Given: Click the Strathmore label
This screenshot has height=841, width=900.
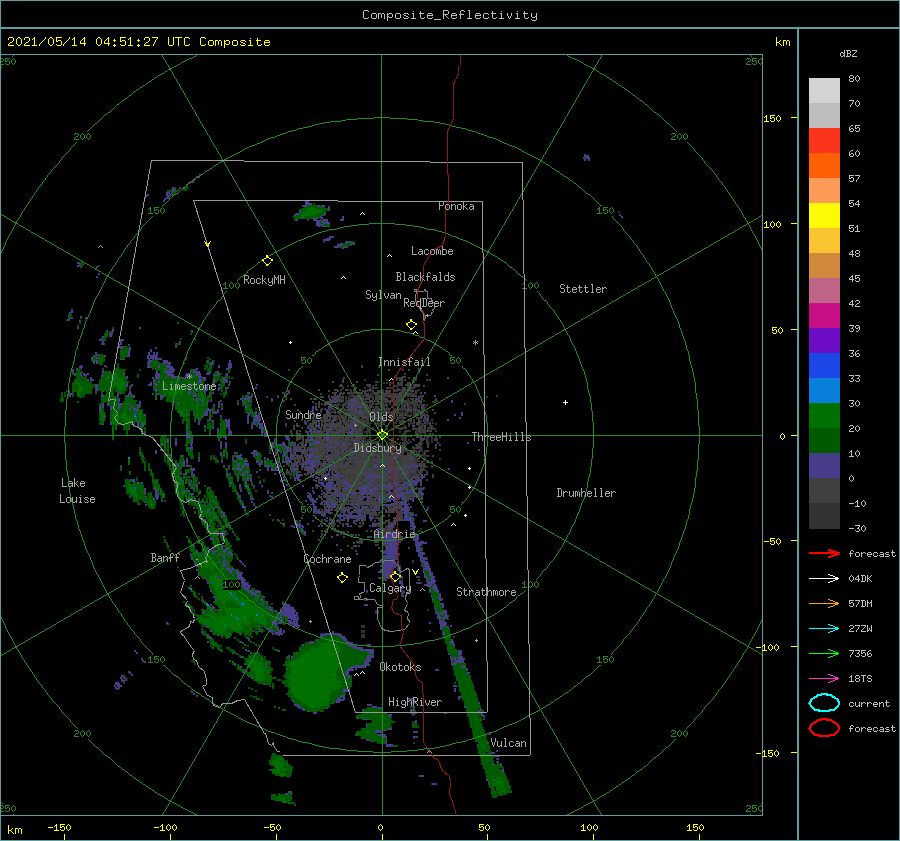Looking at the screenshot, I should (x=486, y=592).
